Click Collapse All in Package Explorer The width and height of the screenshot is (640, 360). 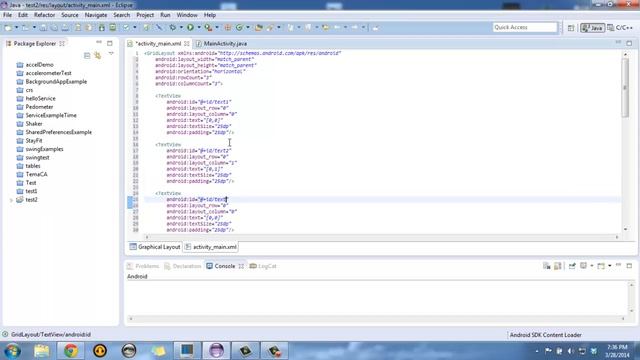pos(87,56)
